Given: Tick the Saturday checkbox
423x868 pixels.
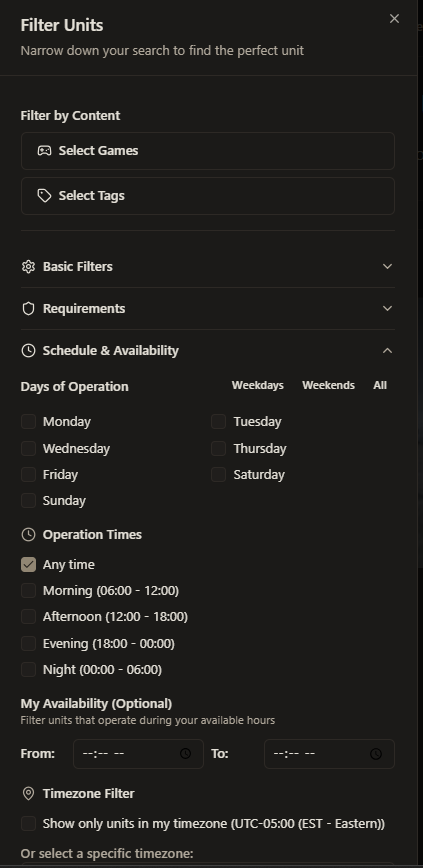Looking at the screenshot, I should tap(219, 475).
